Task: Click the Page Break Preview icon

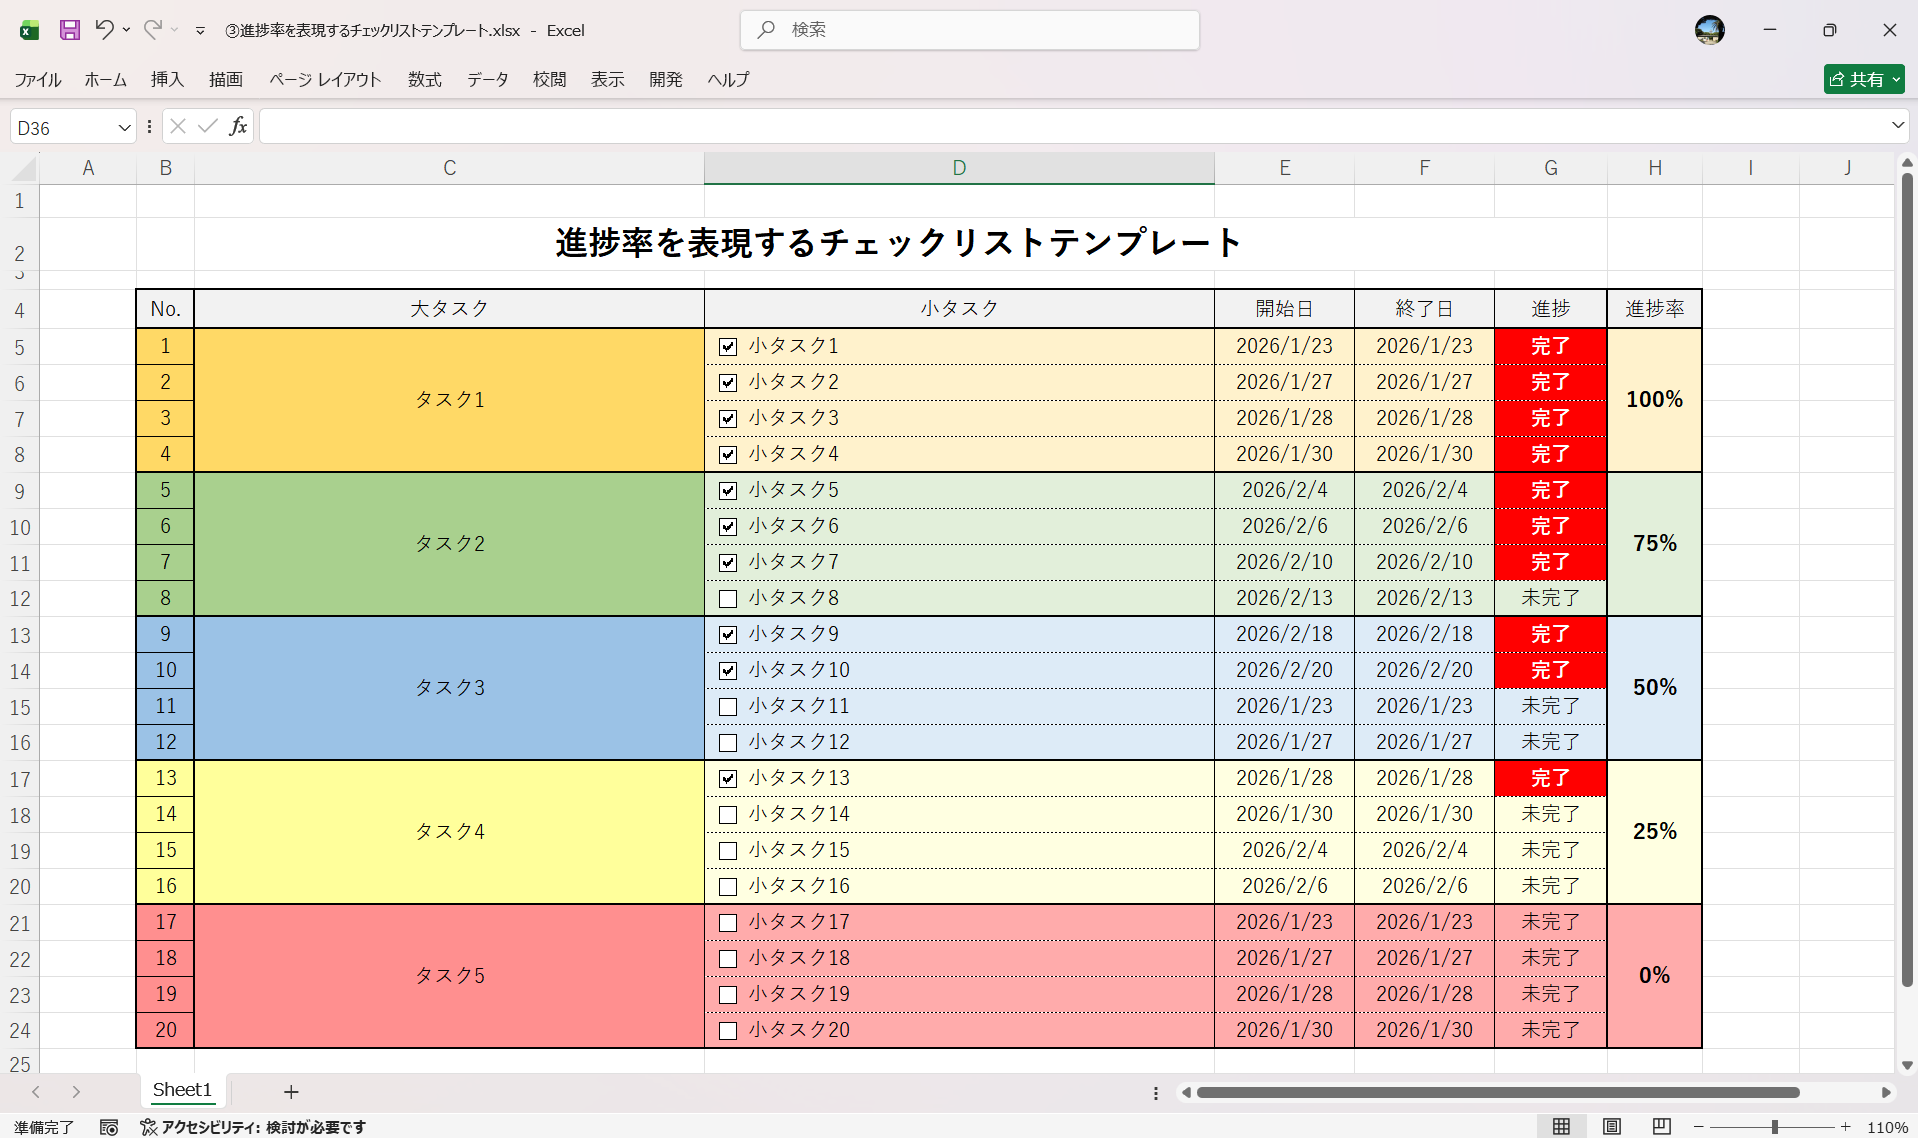Action: (x=1661, y=1126)
